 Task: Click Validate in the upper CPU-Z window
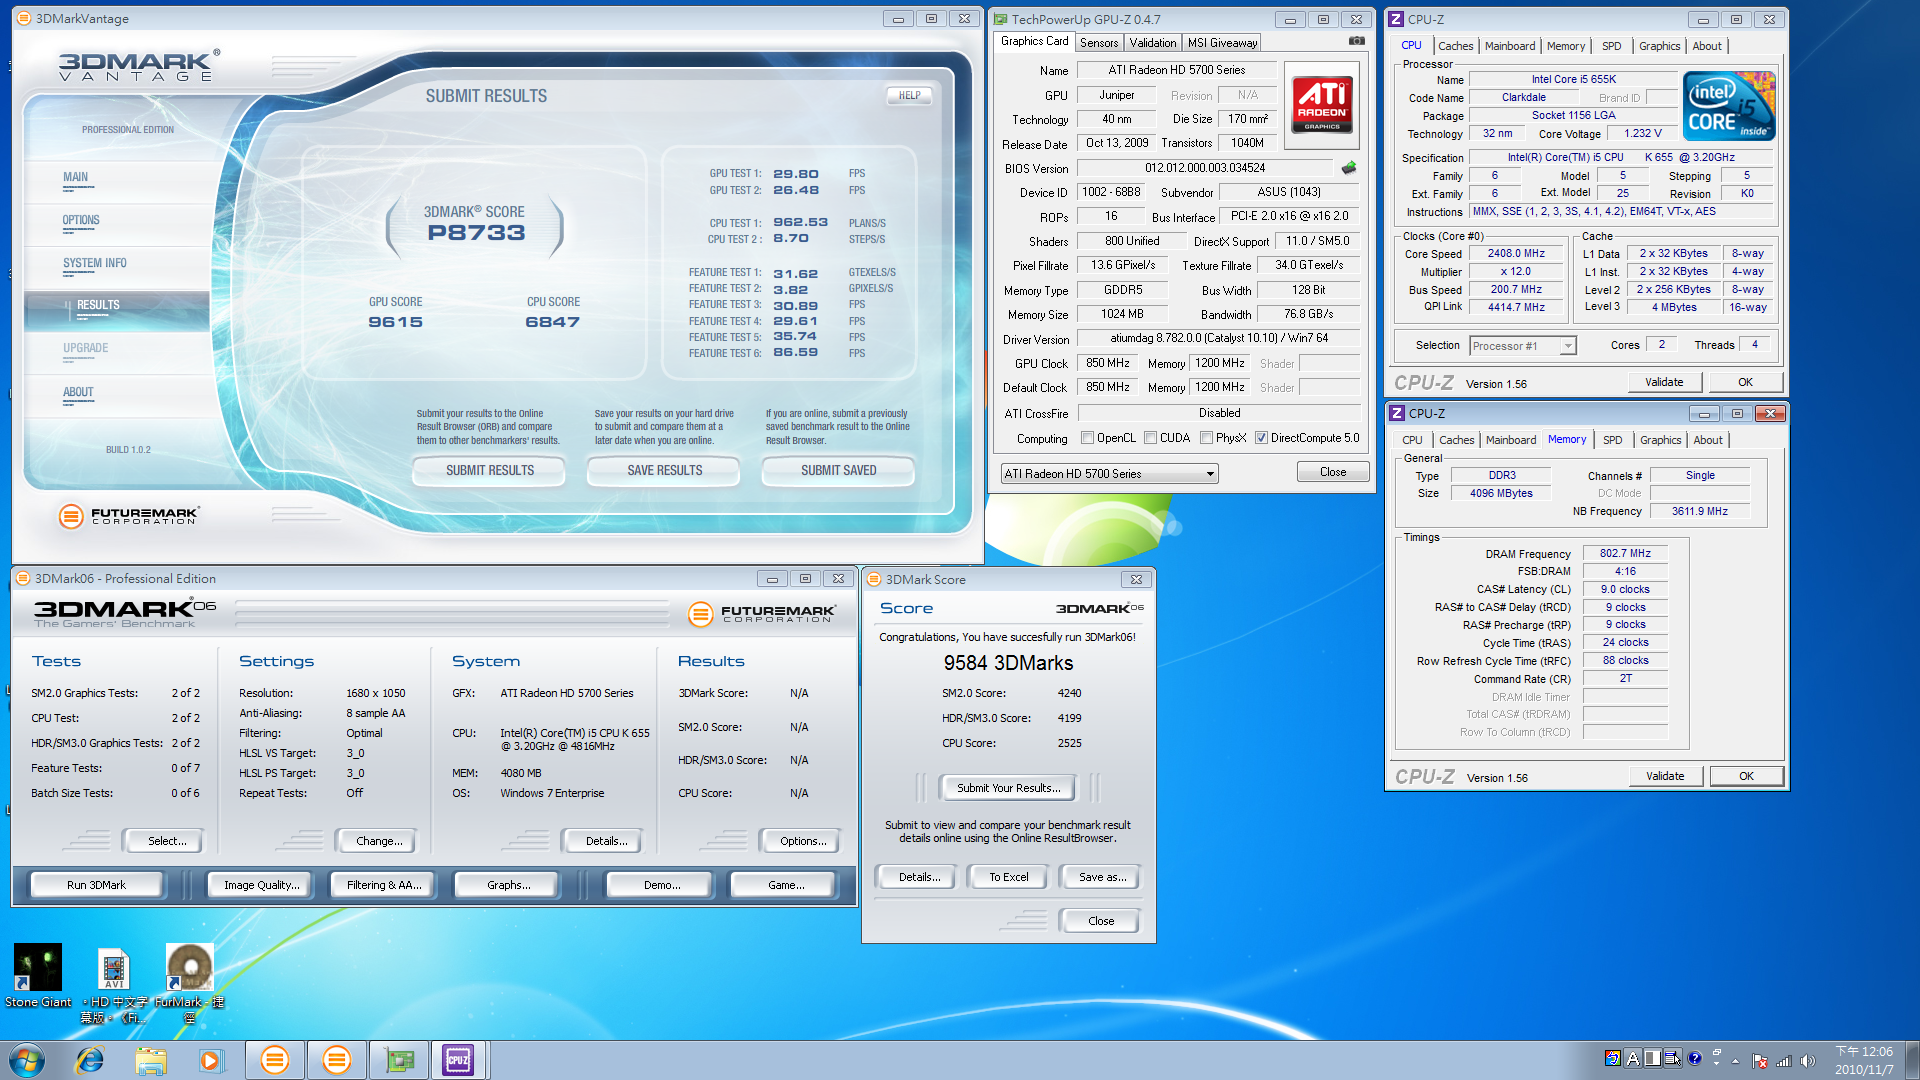[1663, 382]
